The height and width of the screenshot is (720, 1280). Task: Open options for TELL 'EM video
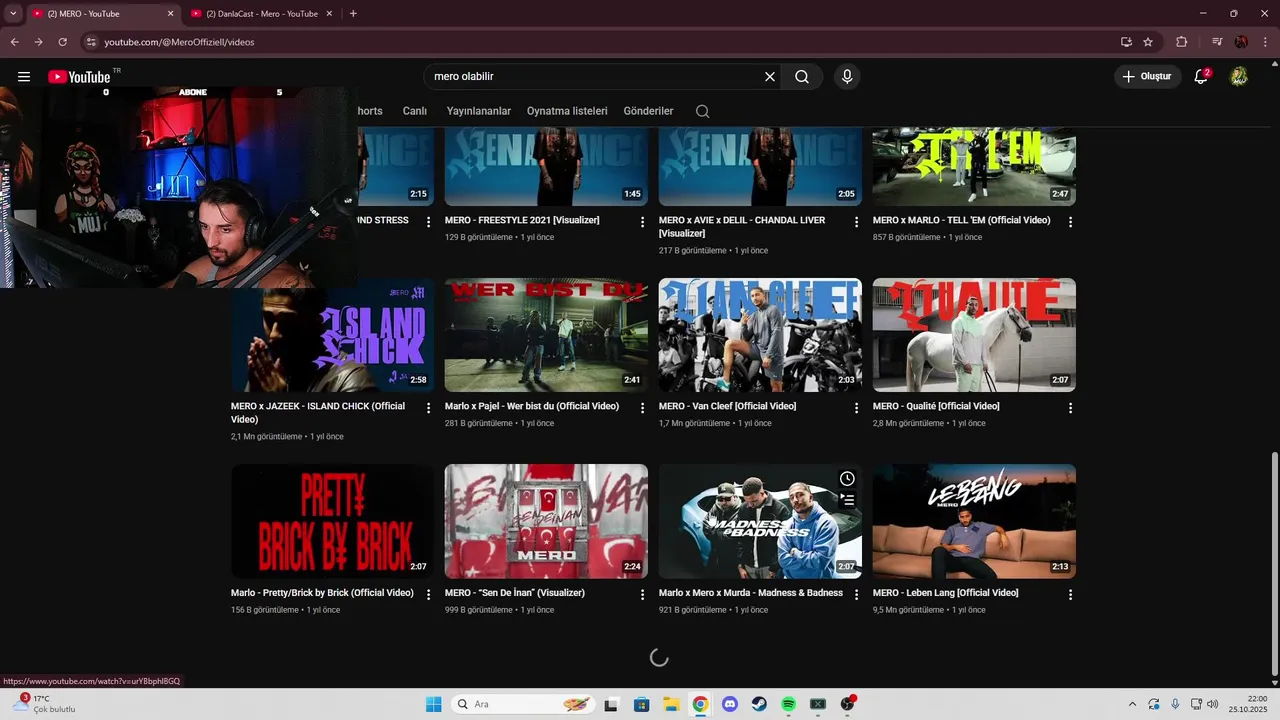(x=1071, y=222)
